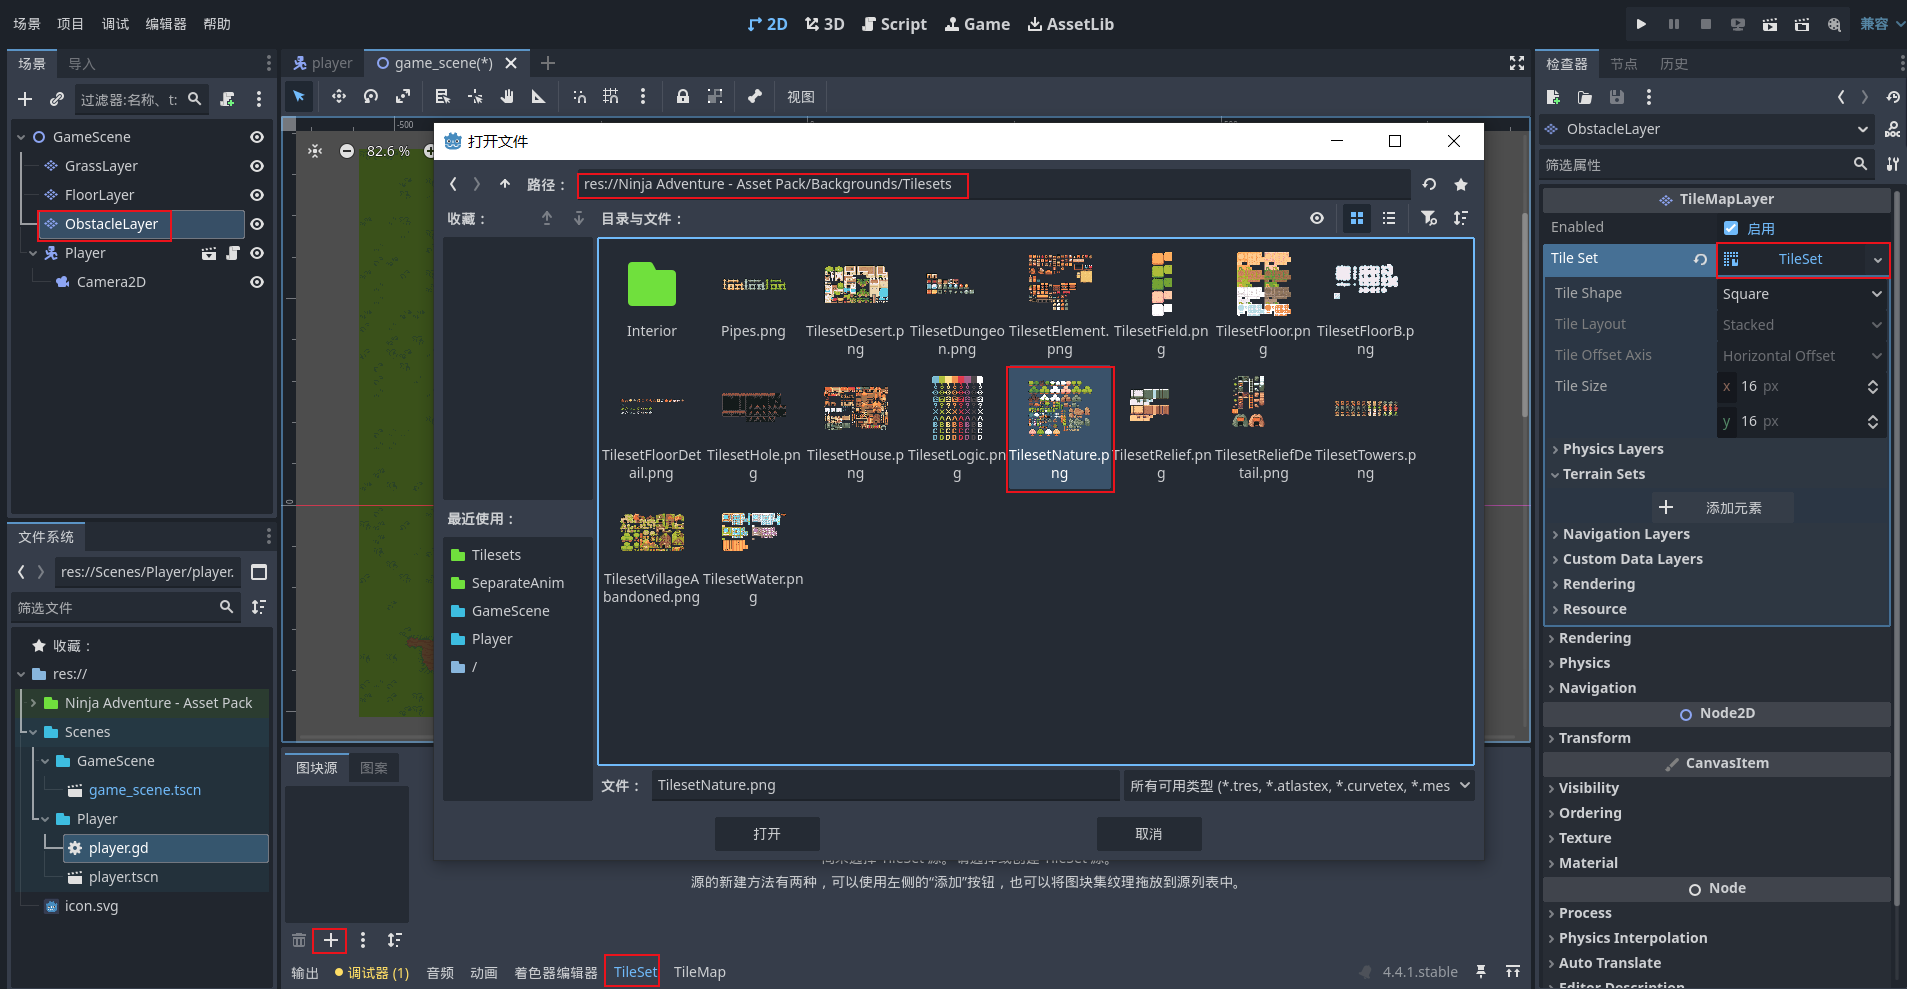Expand Physics Layers section
1907x989 pixels.
click(x=1613, y=449)
